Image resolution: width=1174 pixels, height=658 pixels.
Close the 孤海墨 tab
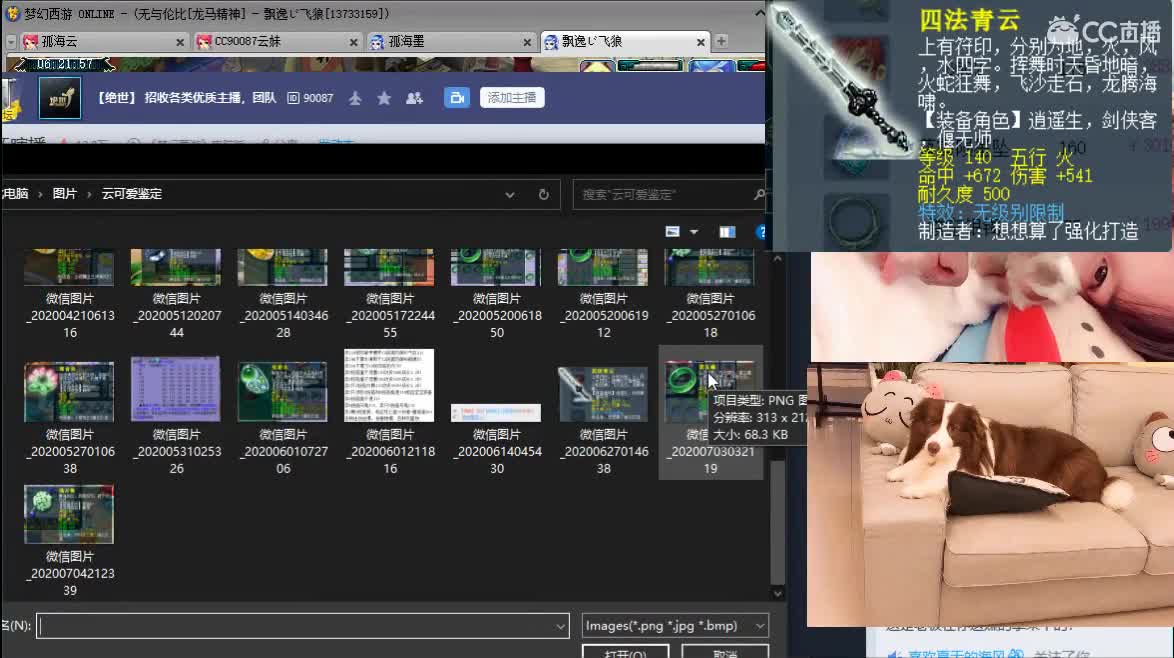[527, 43]
